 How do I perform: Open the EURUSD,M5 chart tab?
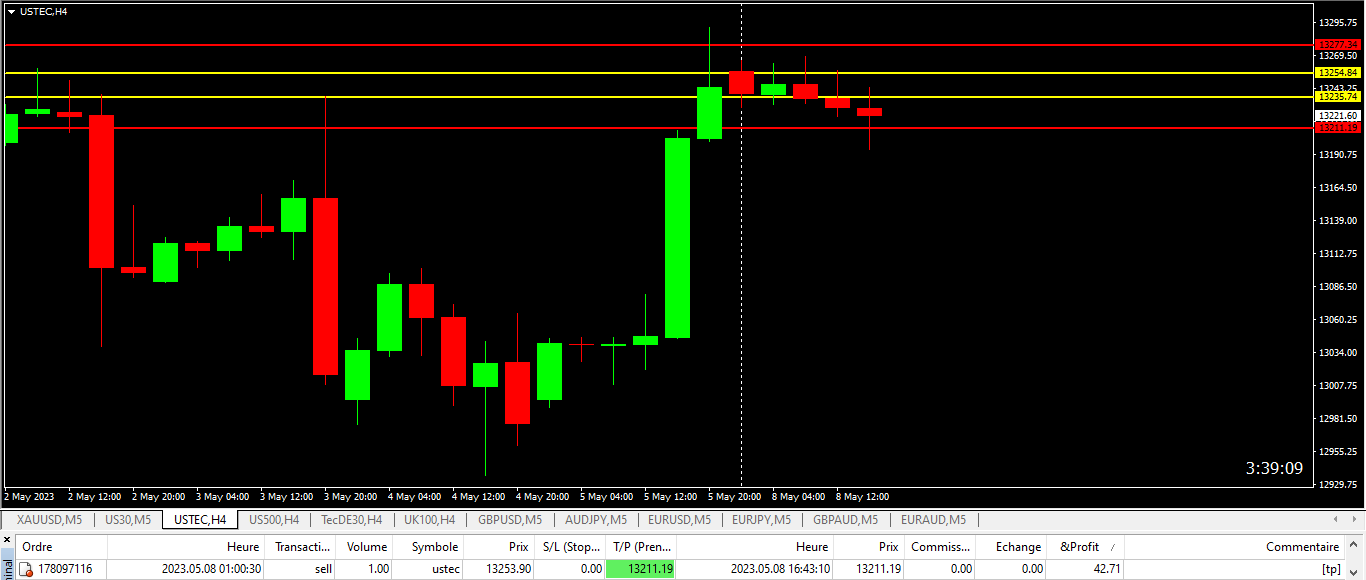pyautogui.click(x=679, y=520)
